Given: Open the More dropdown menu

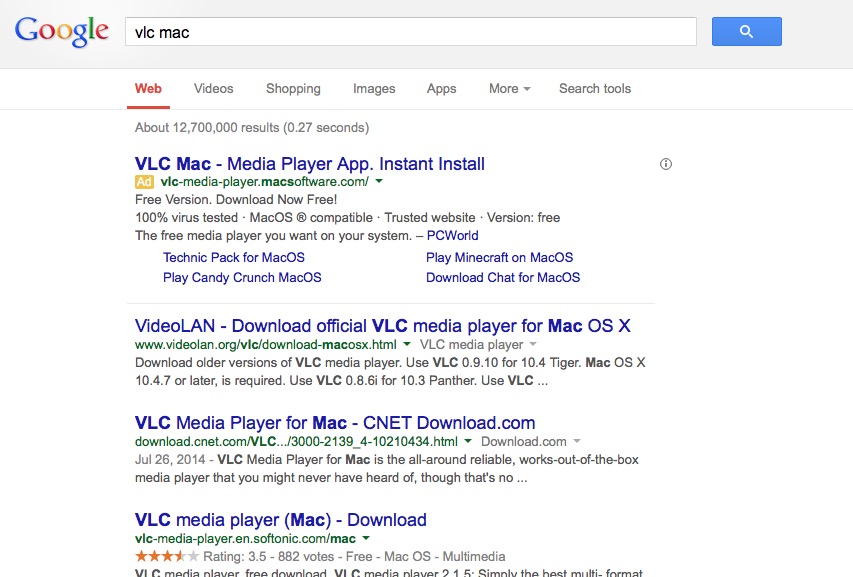Looking at the screenshot, I should 509,89.
